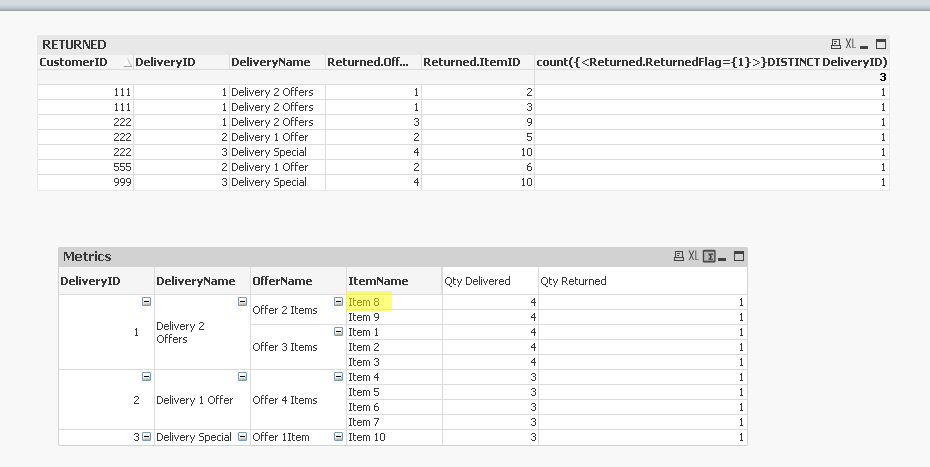This screenshot has width=930, height=467.
Task: Select CustomerID 555 in RETURNED
Action: (x=85, y=167)
